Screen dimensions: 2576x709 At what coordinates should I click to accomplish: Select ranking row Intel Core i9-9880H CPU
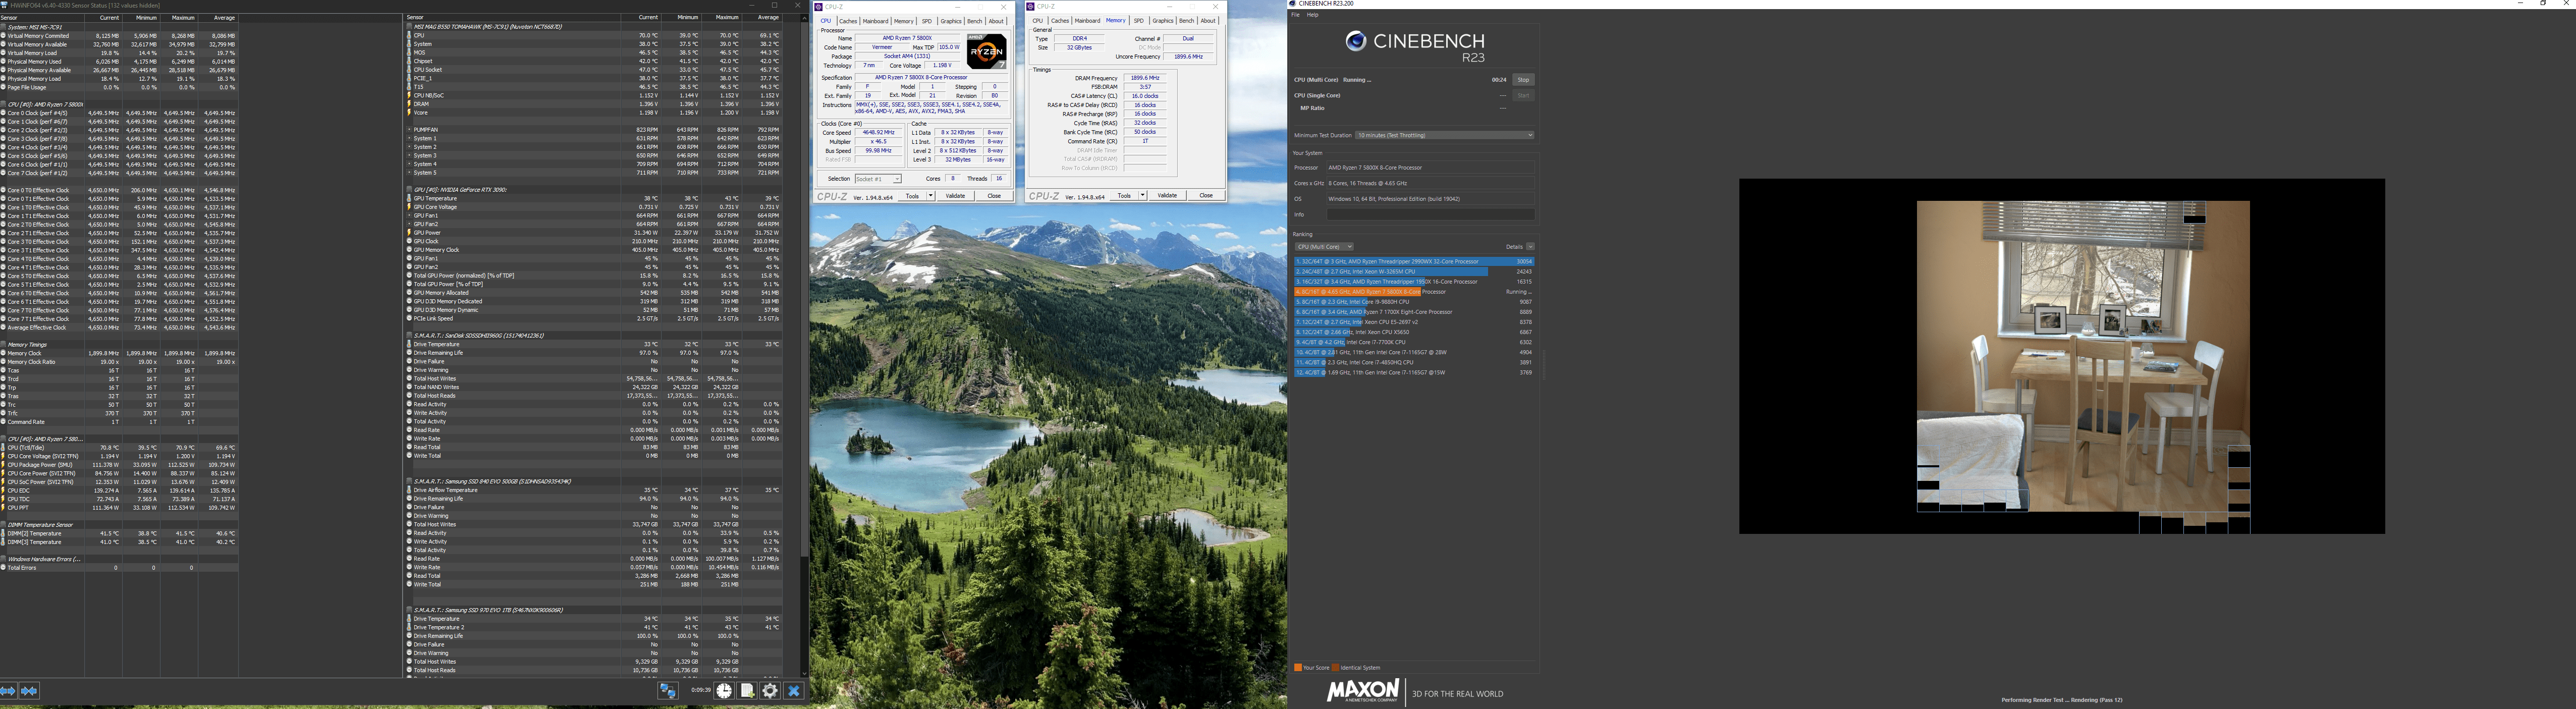coord(1414,302)
